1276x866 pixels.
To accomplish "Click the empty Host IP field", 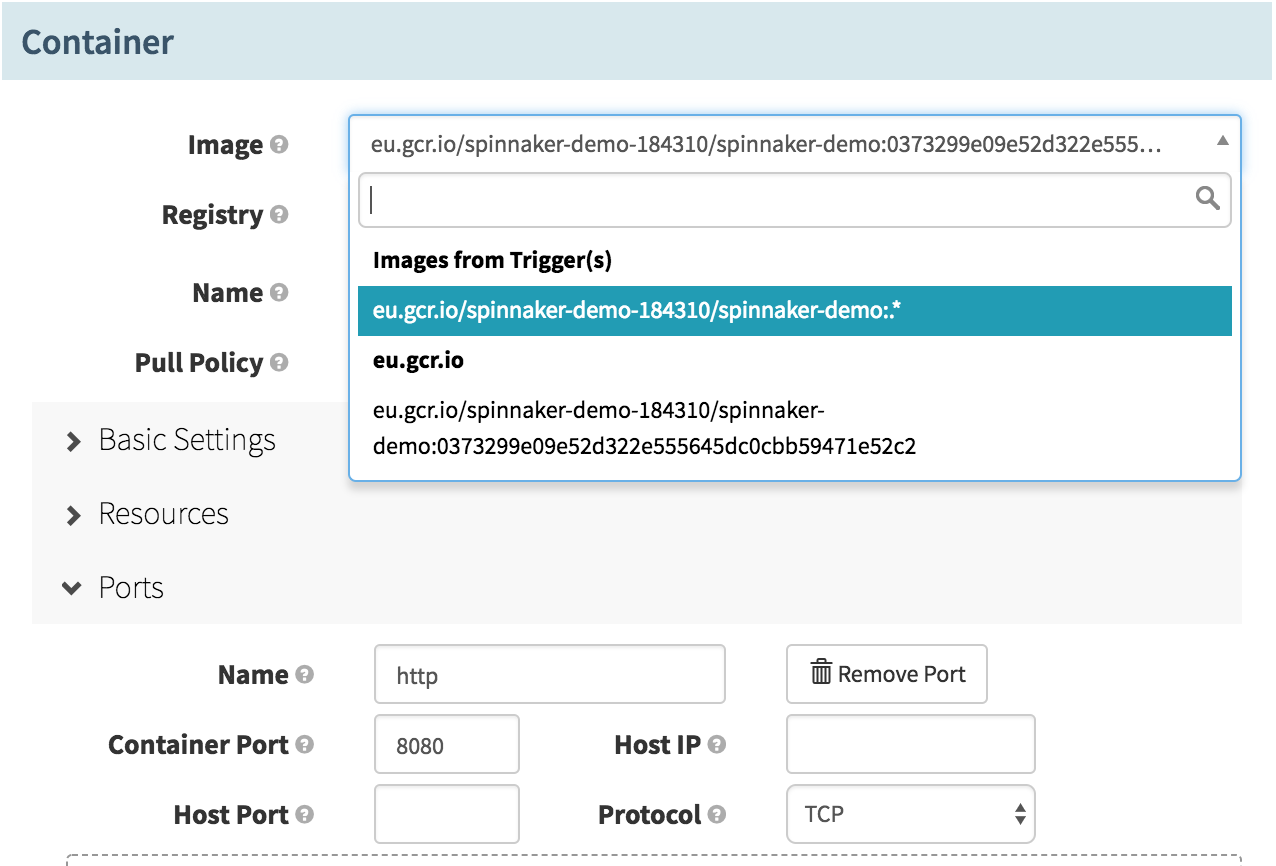I will [x=910, y=744].
